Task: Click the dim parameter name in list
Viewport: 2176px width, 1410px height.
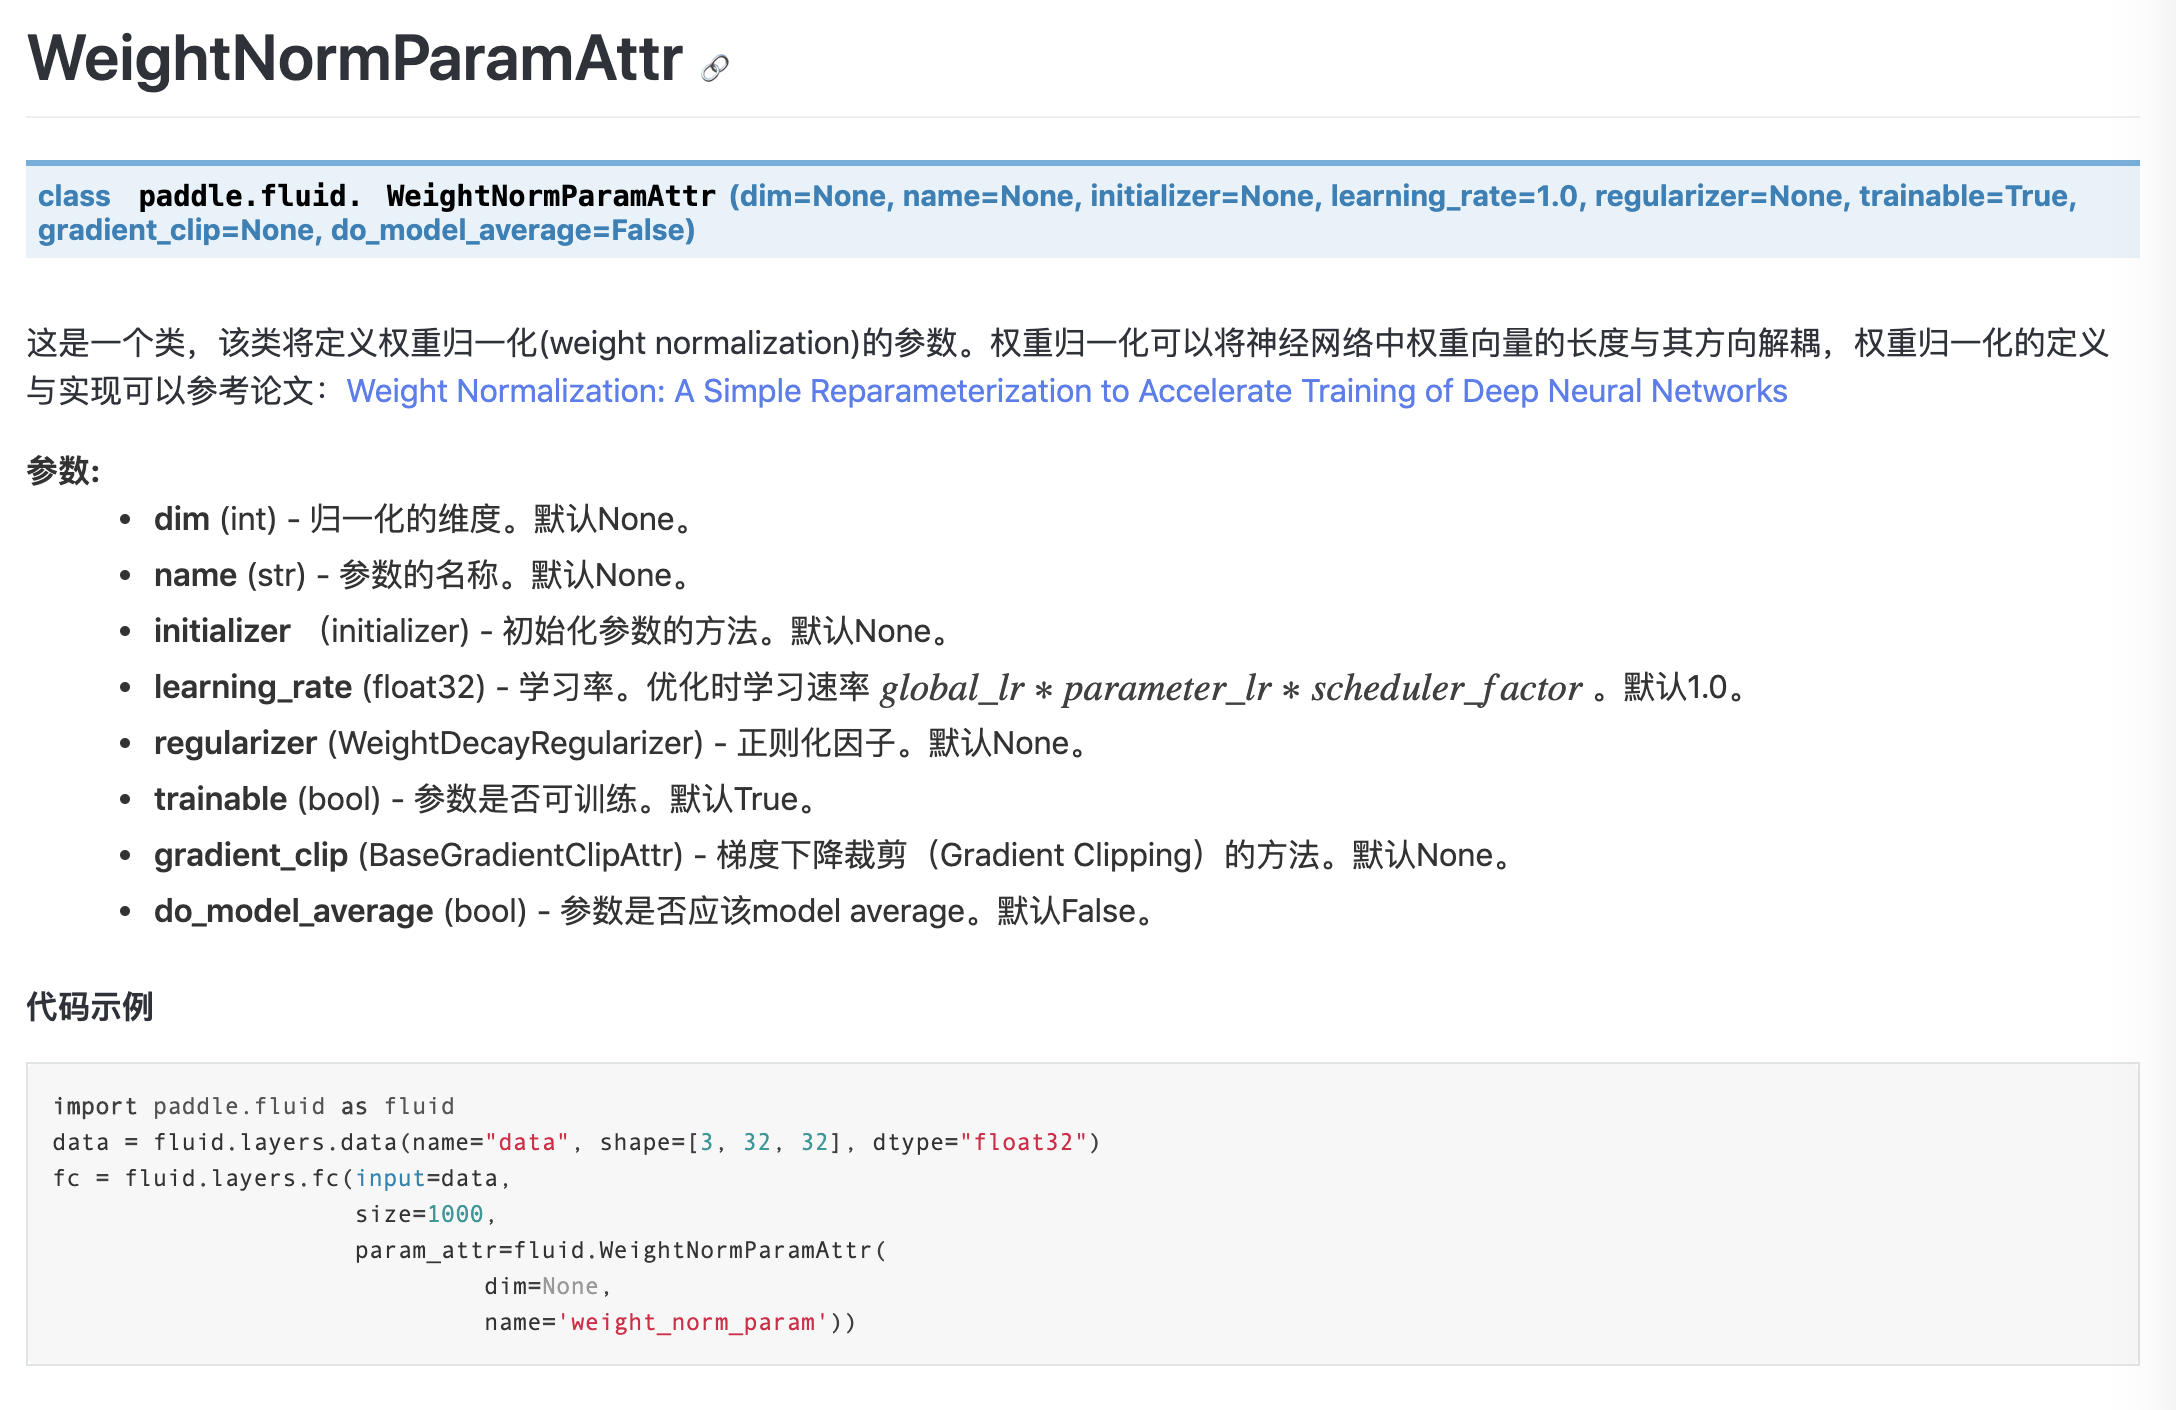Action: 181,519
